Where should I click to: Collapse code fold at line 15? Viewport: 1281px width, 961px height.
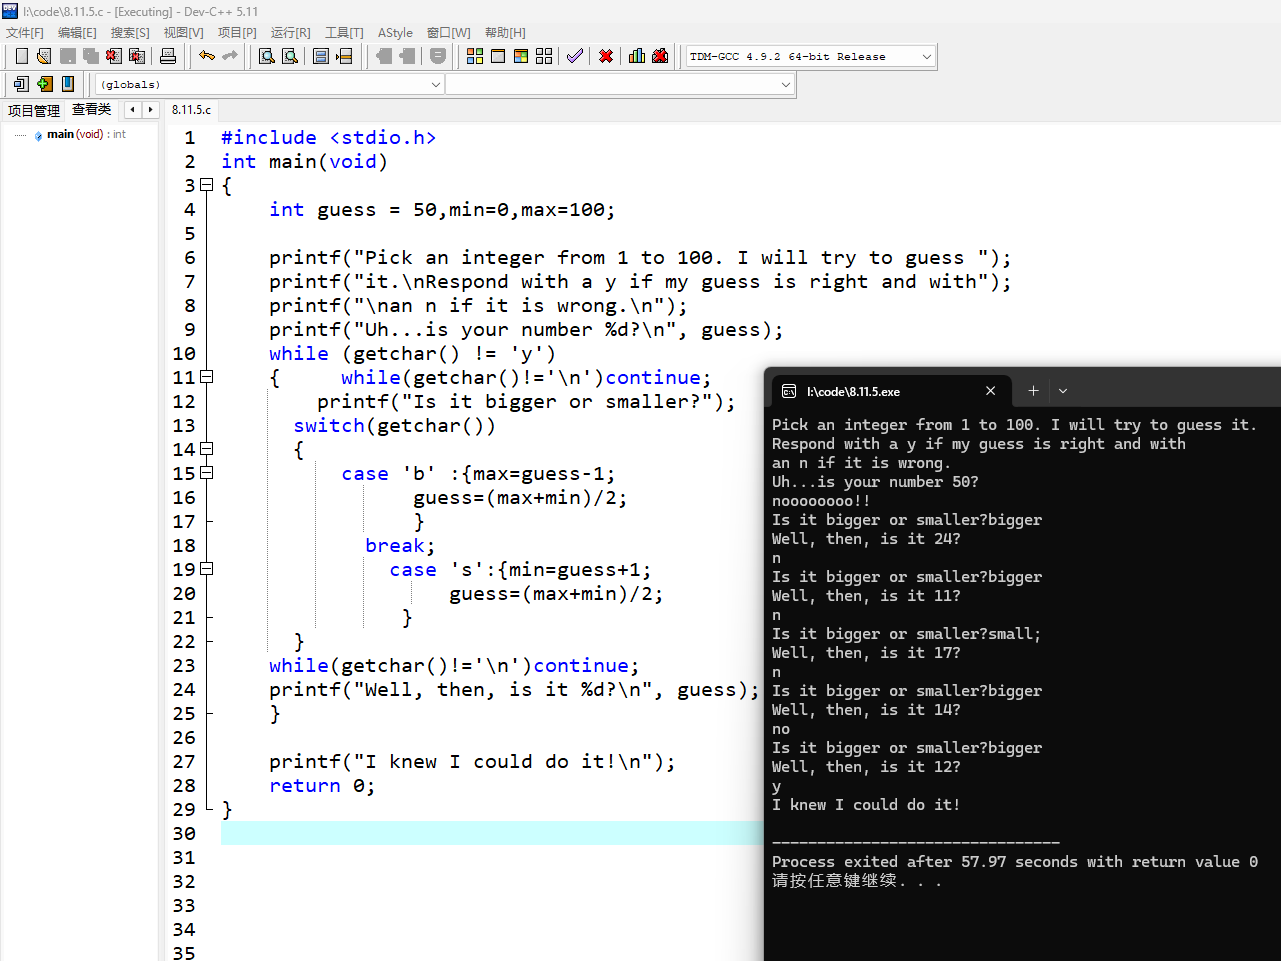coord(207,473)
